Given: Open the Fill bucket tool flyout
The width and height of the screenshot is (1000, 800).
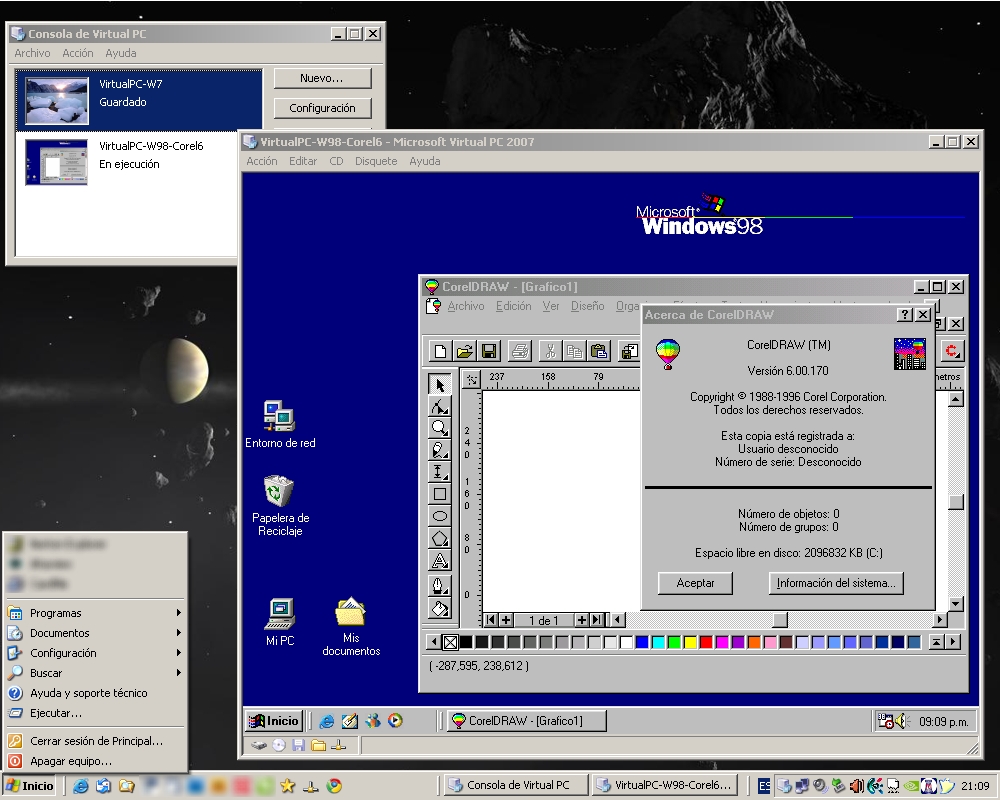Looking at the screenshot, I should (439, 608).
